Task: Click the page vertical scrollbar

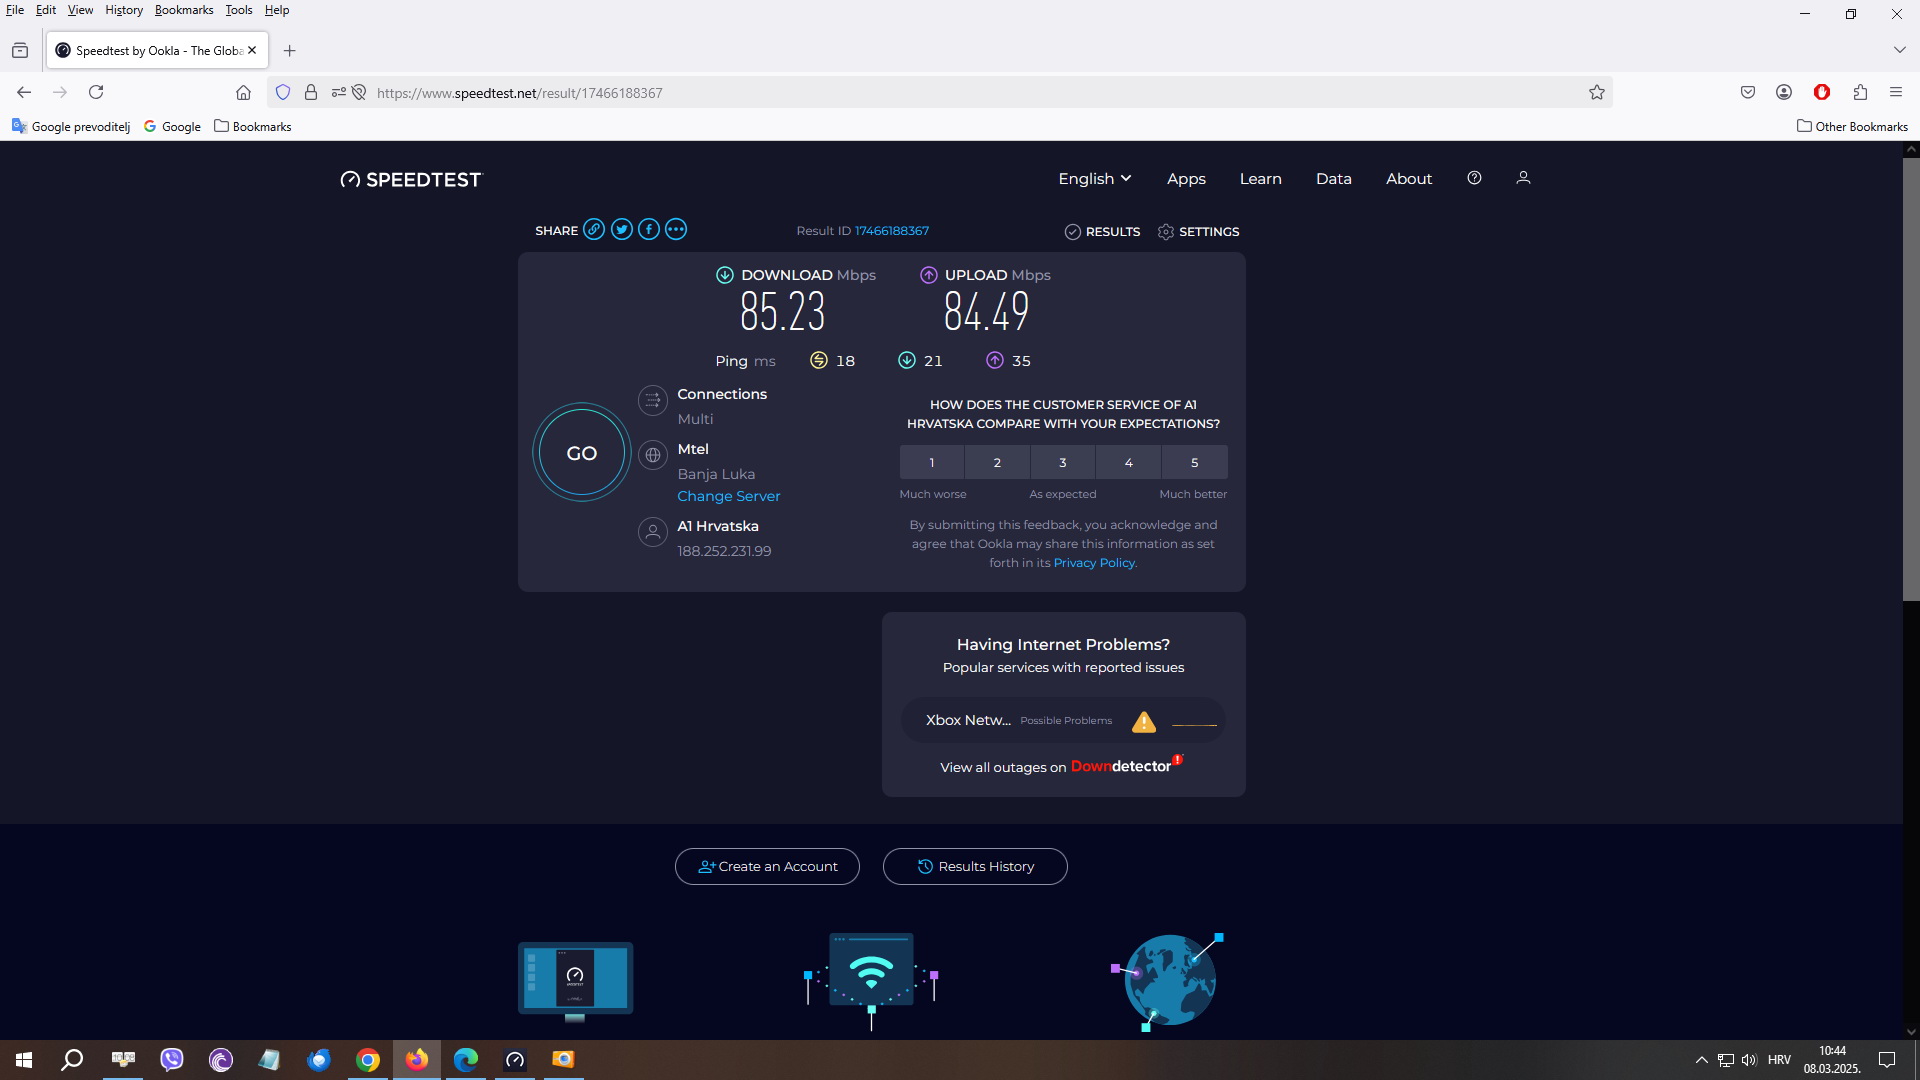Action: point(1911,378)
